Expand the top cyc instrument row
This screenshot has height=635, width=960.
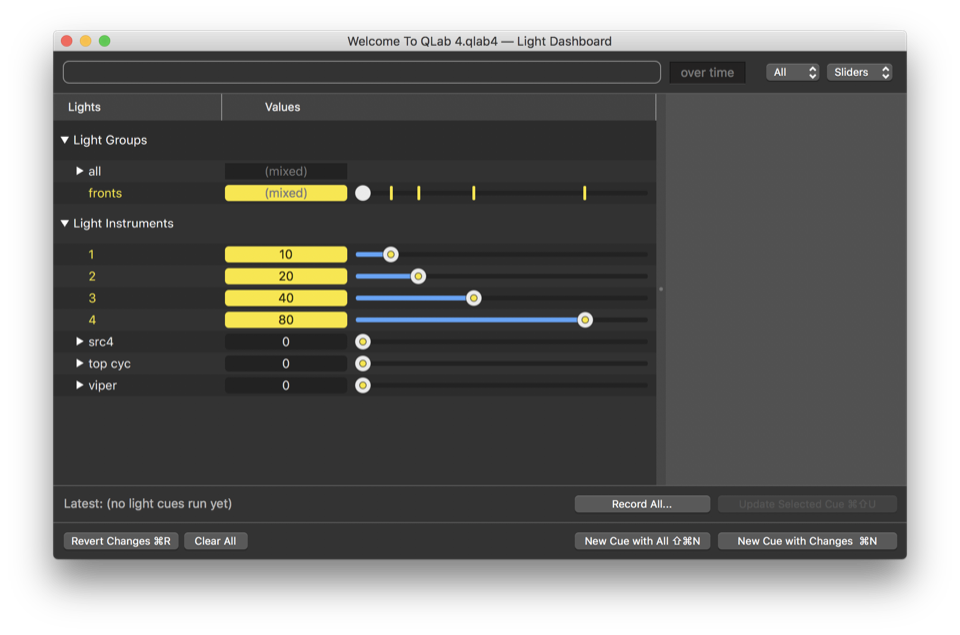[80, 364]
